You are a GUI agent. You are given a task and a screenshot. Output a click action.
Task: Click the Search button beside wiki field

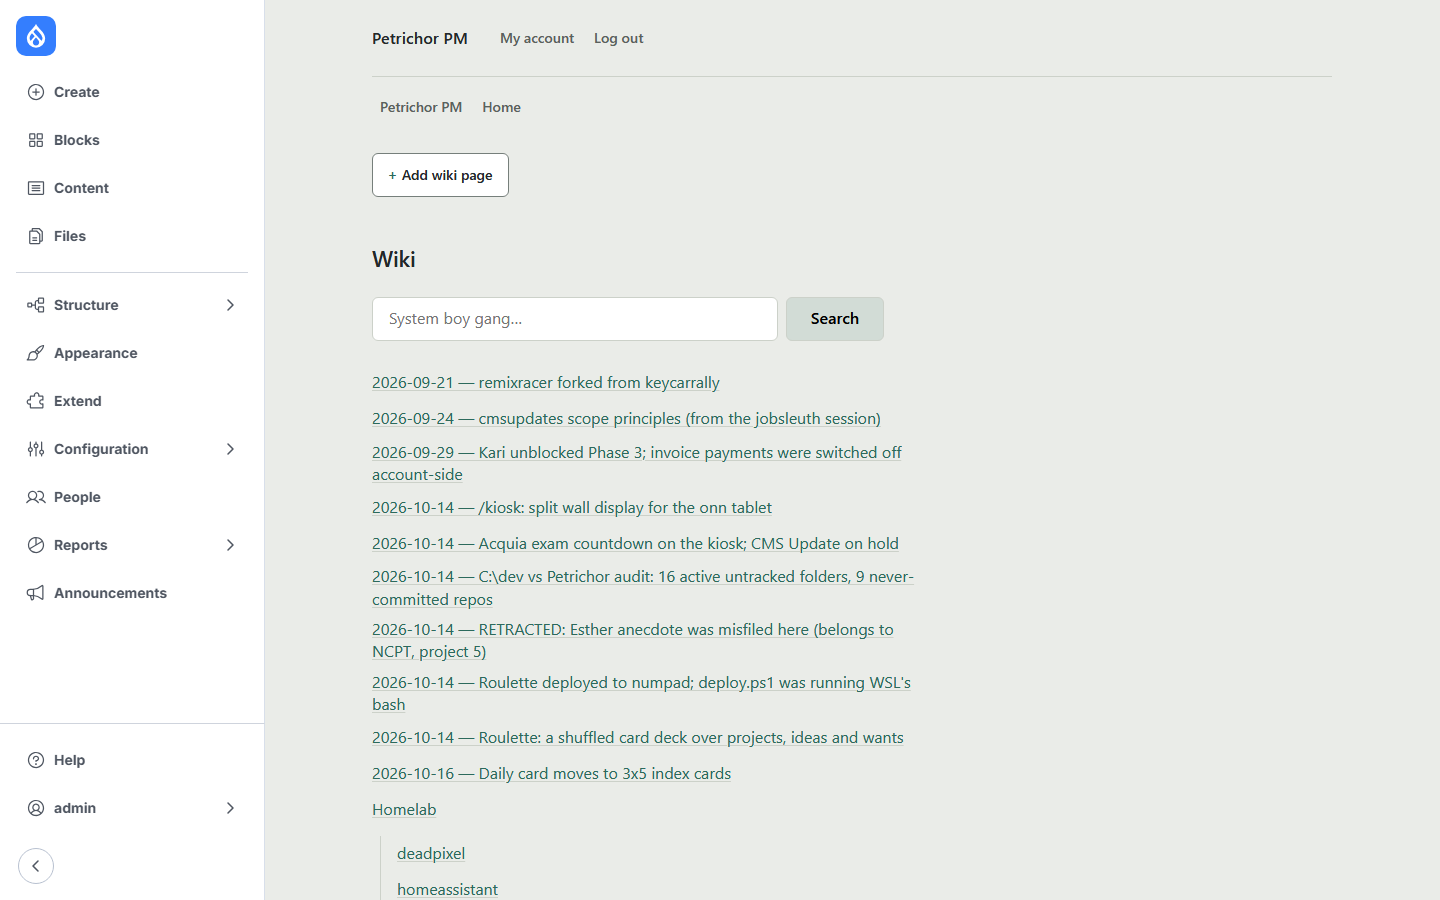[835, 319]
